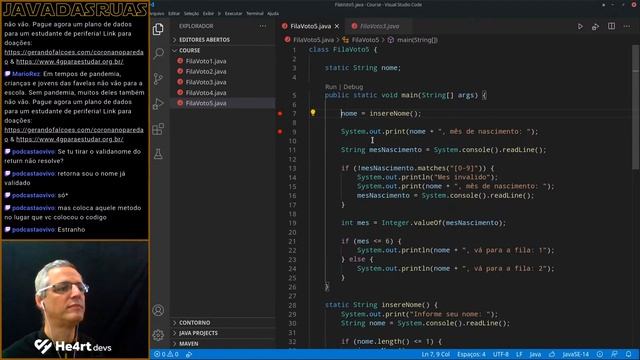This screenshot has height=360, width=640.
Task: Click the debug run icon in editor toolbar
Action: pyautogui.click(x=596, y=27)
